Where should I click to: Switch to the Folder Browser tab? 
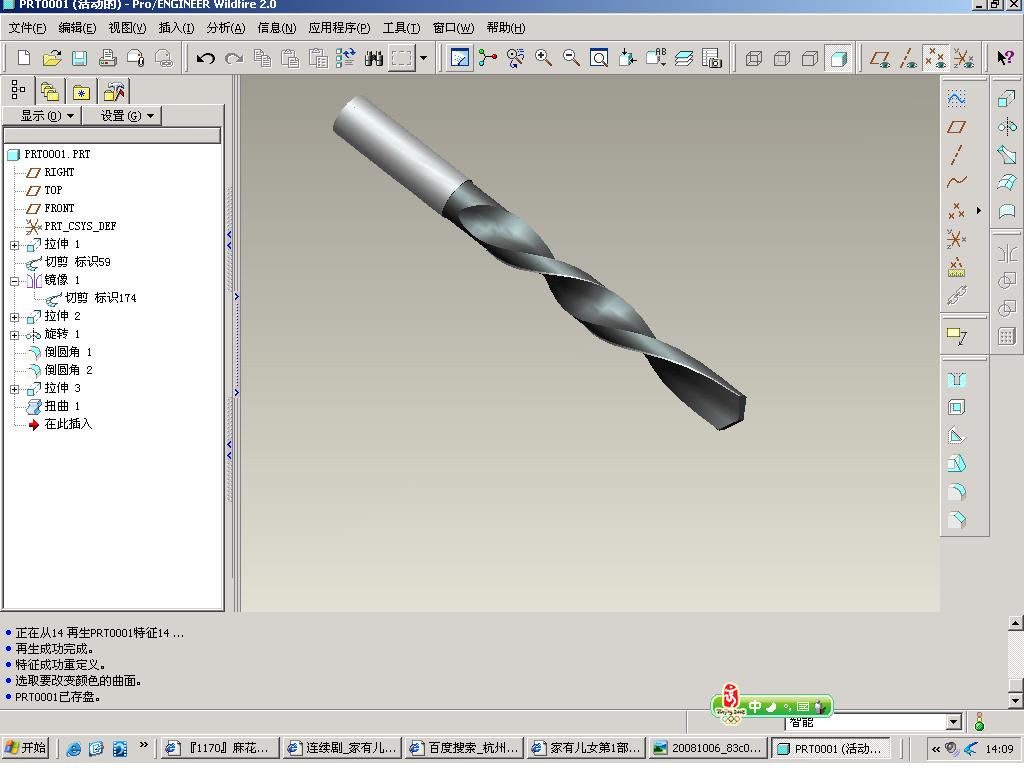click(x=50, y=91)
